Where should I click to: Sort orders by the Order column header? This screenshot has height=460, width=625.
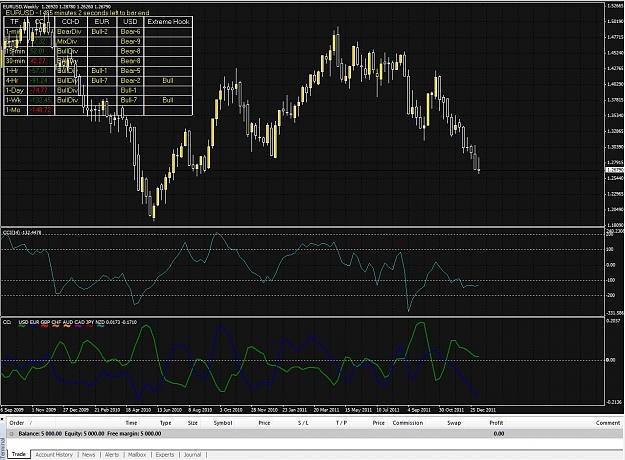click(x=17, y=423)
